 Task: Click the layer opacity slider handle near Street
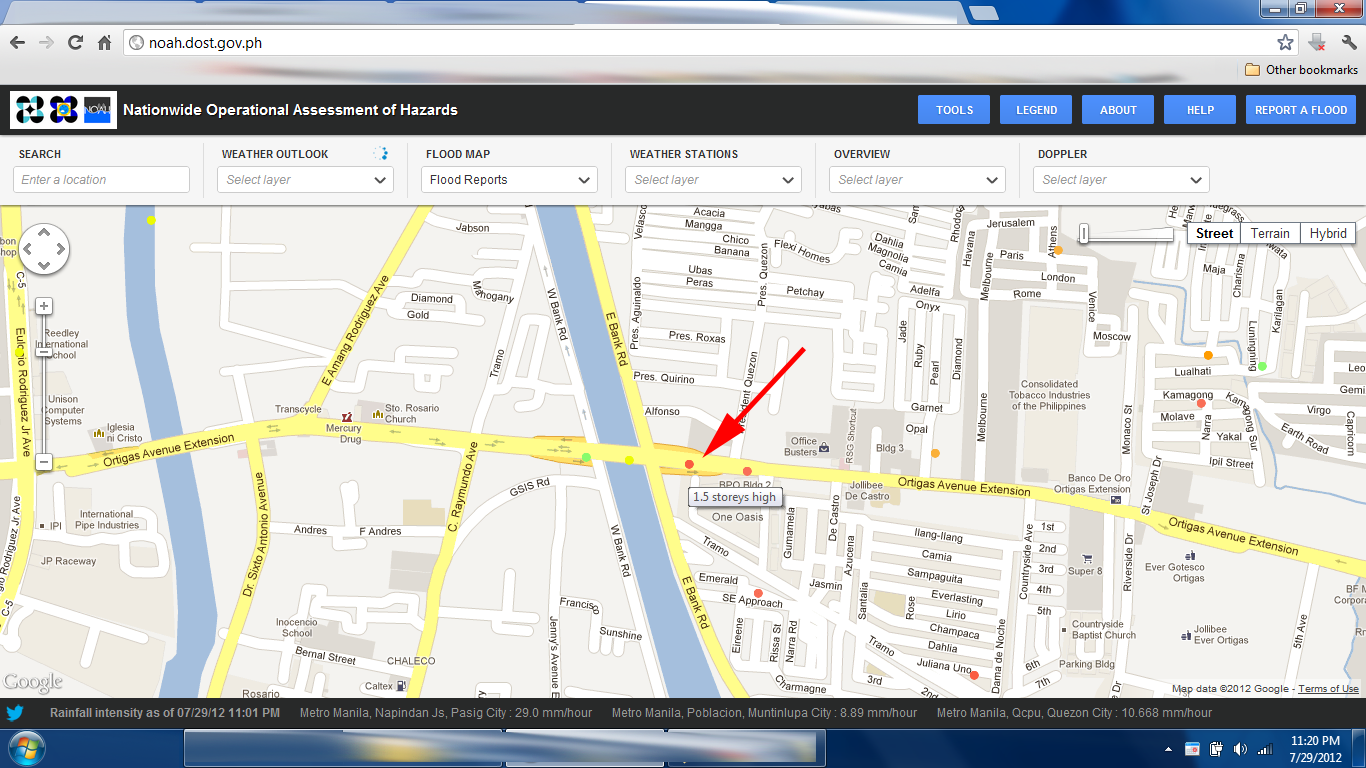click(1084, 234)
